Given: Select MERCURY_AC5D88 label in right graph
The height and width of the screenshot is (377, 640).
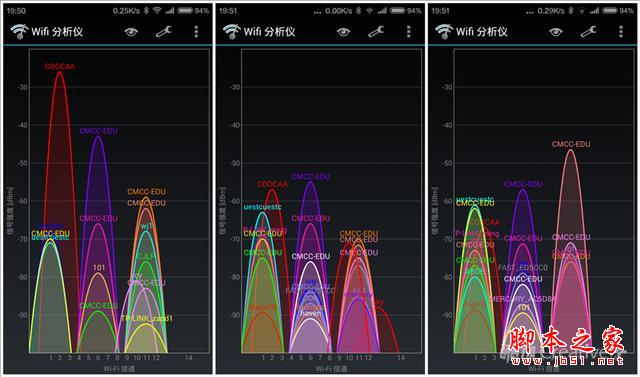Looking at the screenshot, I should [523, 299].
